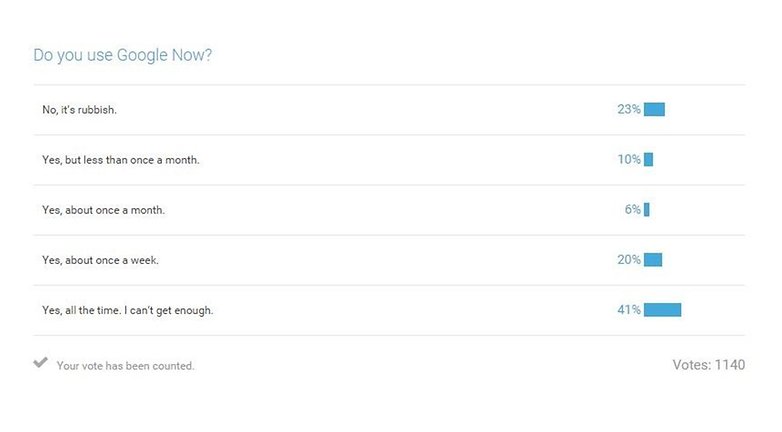Click the 10% result bar
The image size is (782, 432).
[x=648, y=159]
